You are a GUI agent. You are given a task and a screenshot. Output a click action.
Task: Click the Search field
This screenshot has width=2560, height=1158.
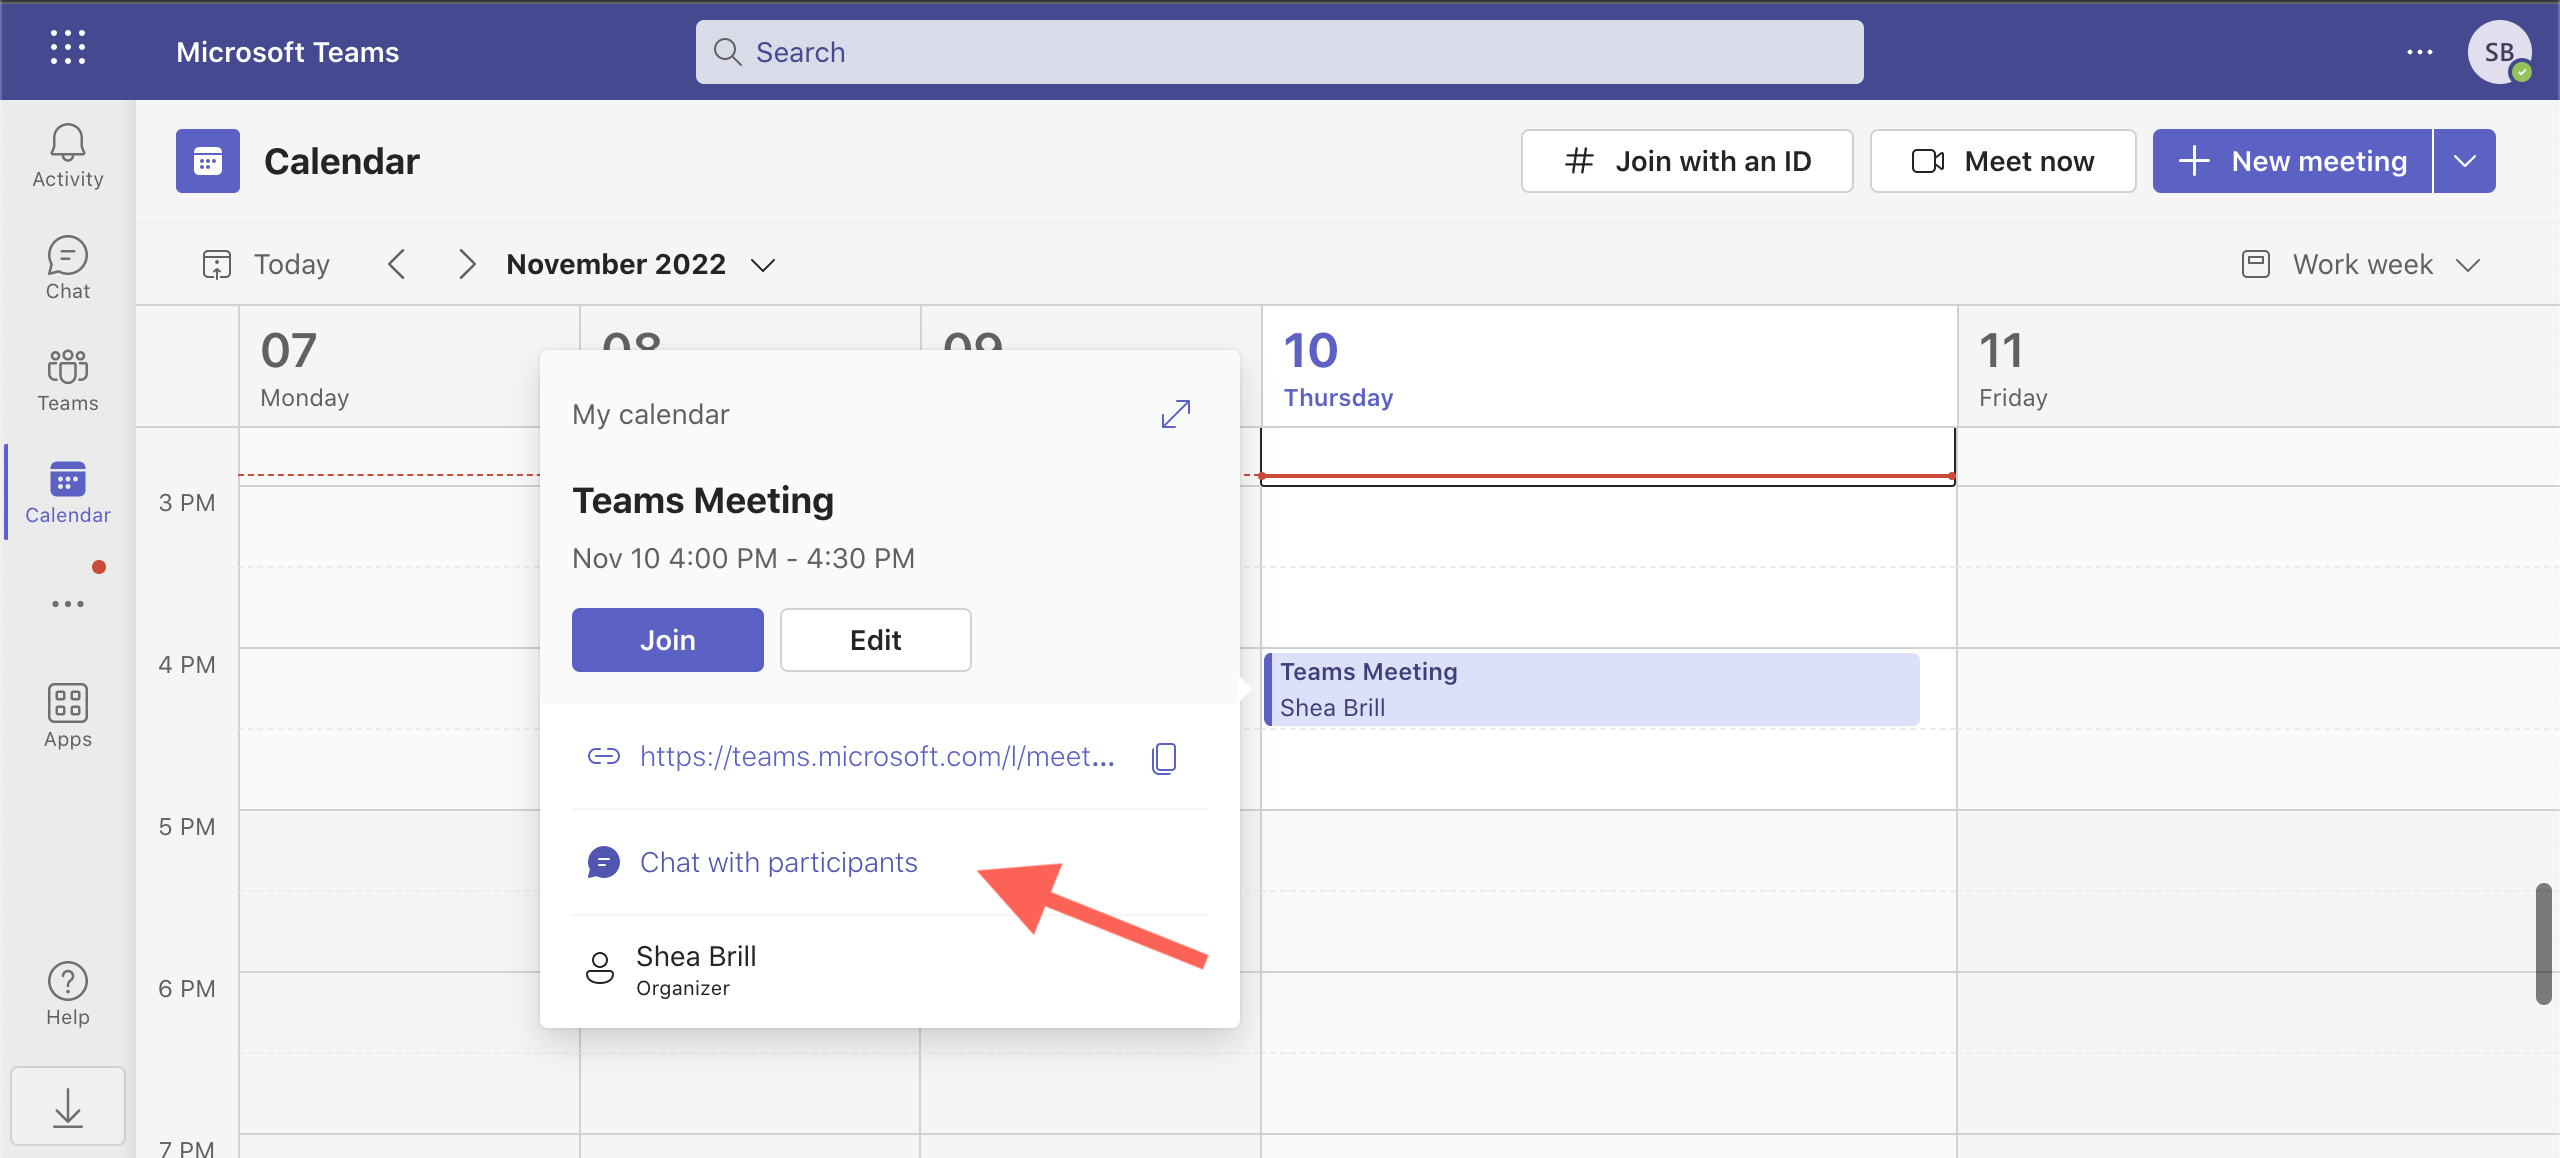1280,52
